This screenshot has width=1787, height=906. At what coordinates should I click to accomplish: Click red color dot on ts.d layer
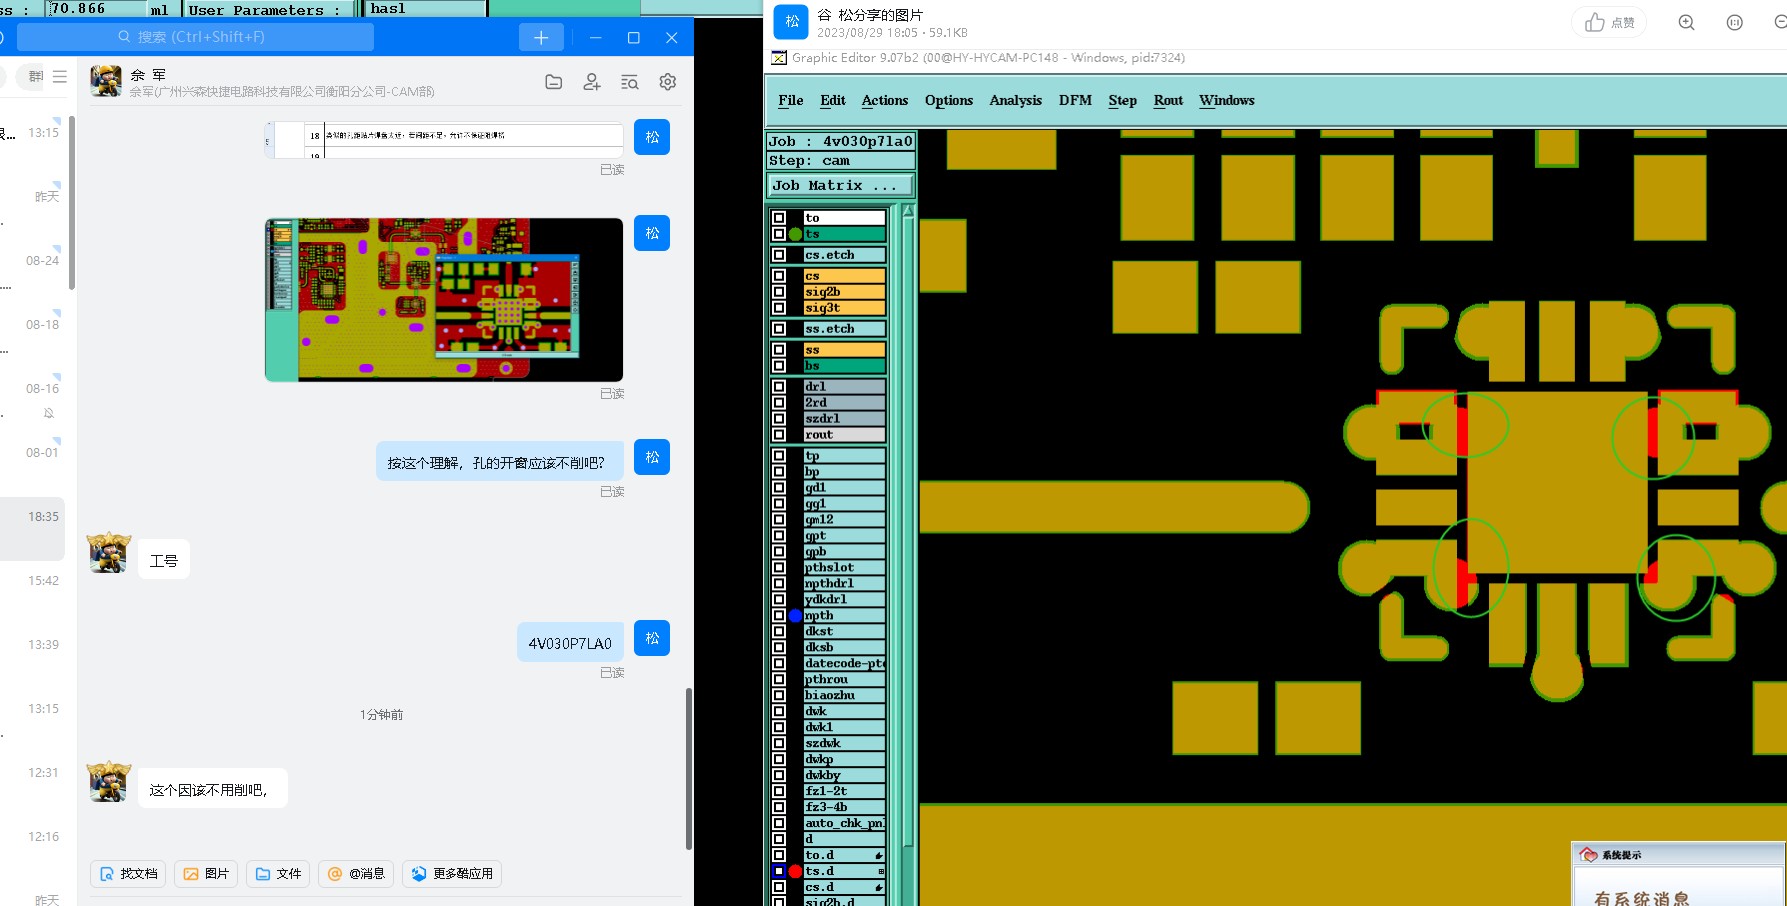tap(795, 872)
